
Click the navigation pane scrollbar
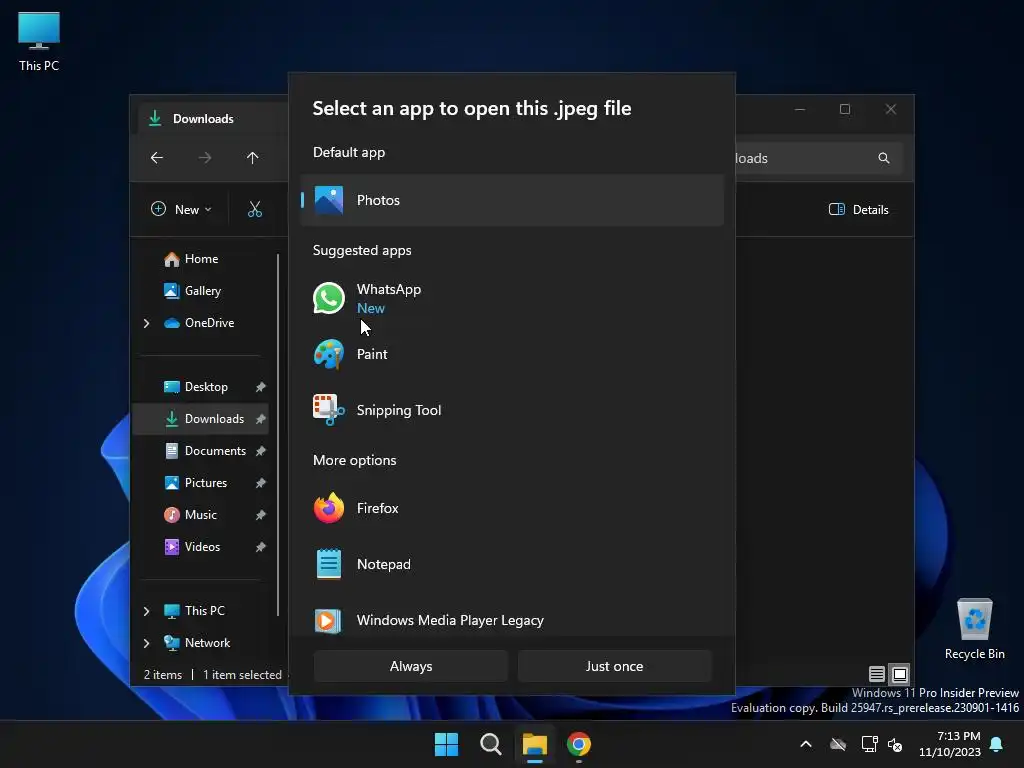[278, 434]
